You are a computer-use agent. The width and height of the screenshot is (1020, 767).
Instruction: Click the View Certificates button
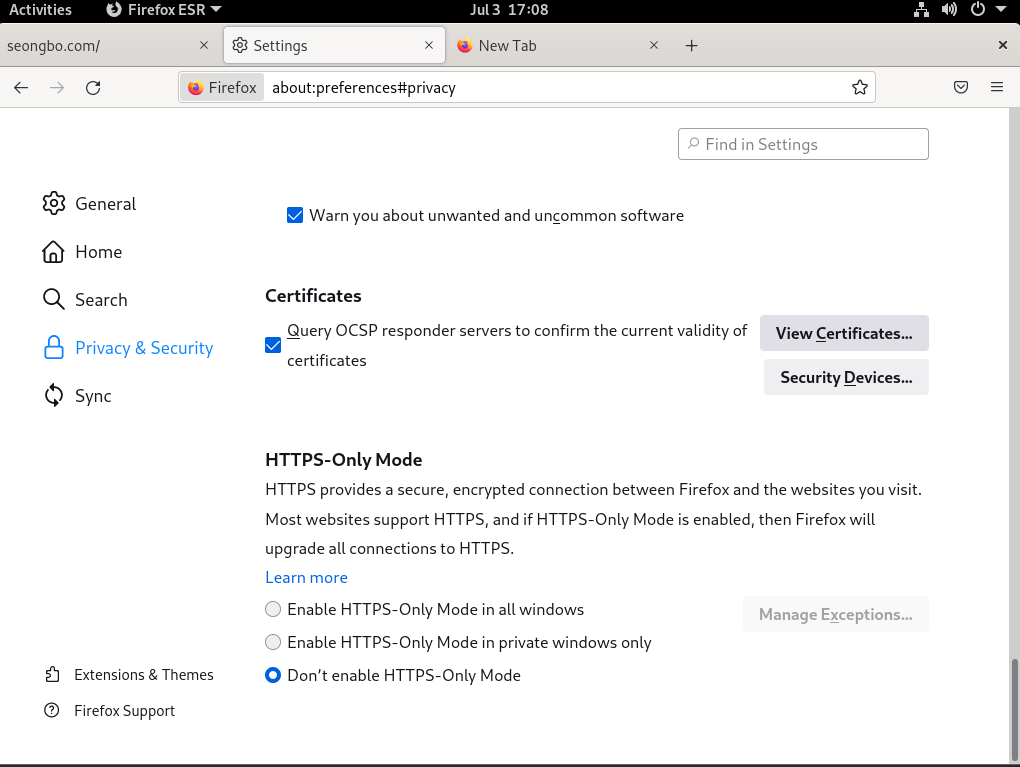point(844,333)
